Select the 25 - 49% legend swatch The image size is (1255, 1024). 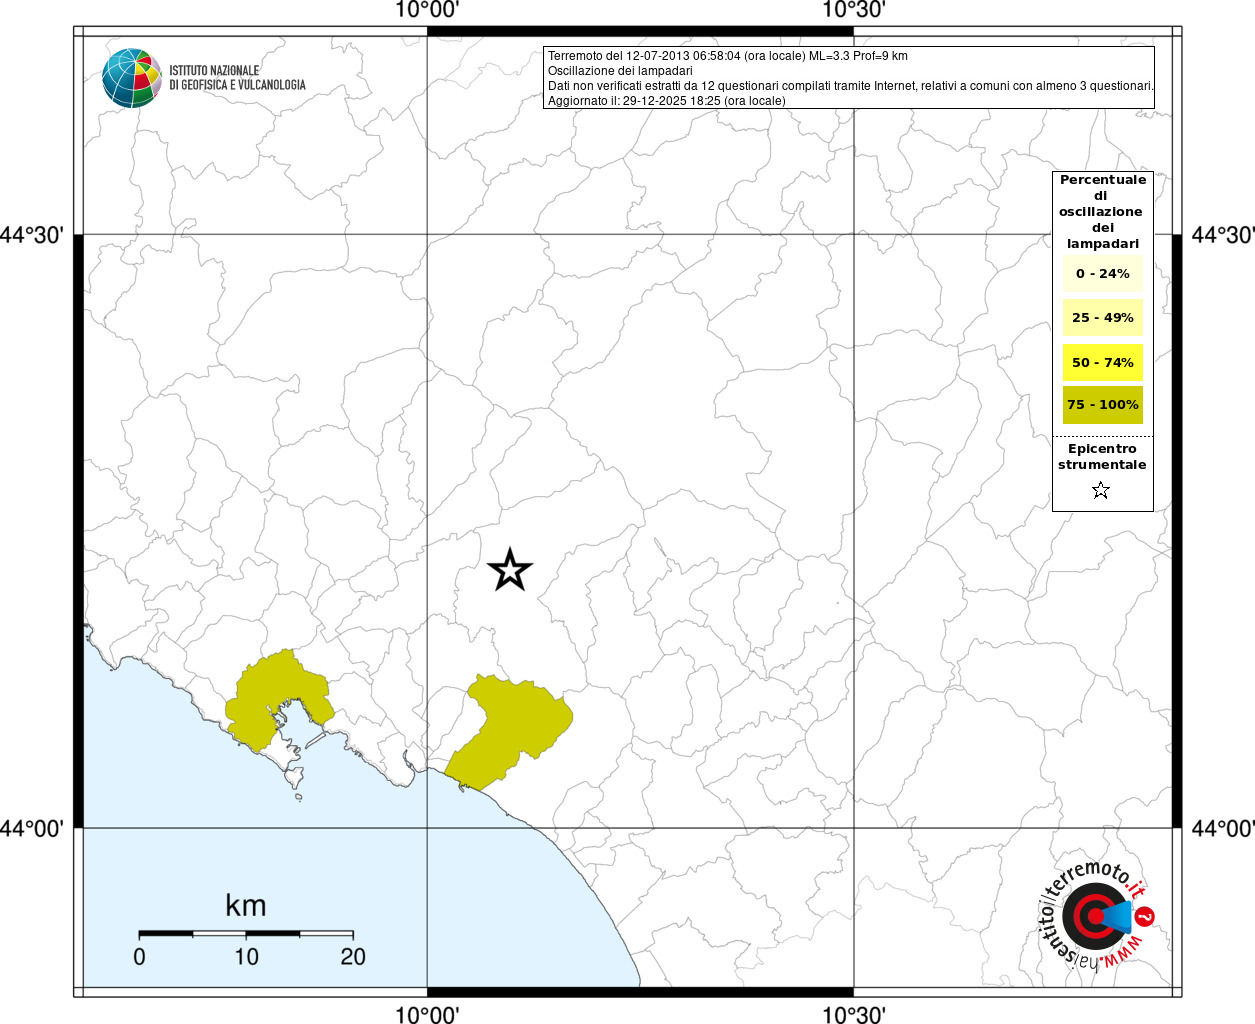click(1103, 318)
